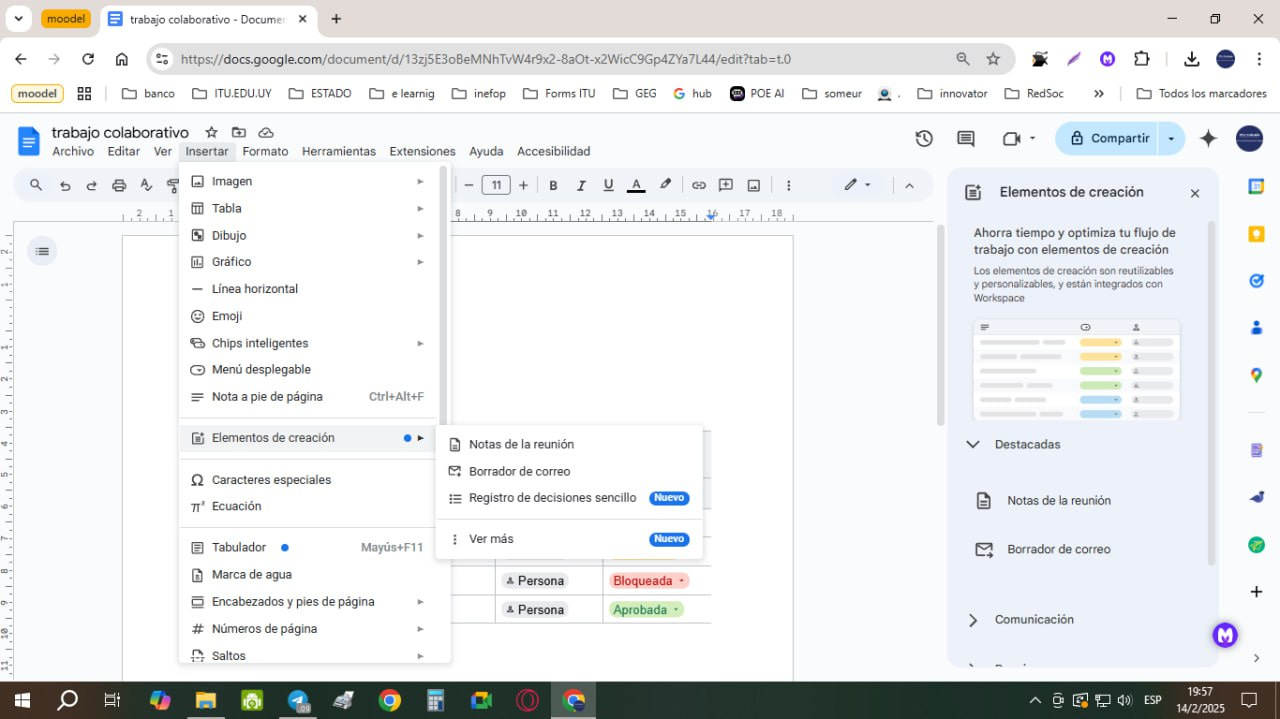Open the Aprobada status dropdown chip
The height and width of the screenshot is (719, 1280).
coord(646,610)
